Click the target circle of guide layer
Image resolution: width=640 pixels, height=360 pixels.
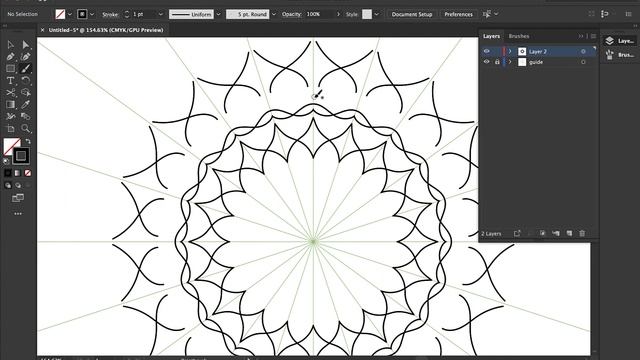[x=583, y=62]
